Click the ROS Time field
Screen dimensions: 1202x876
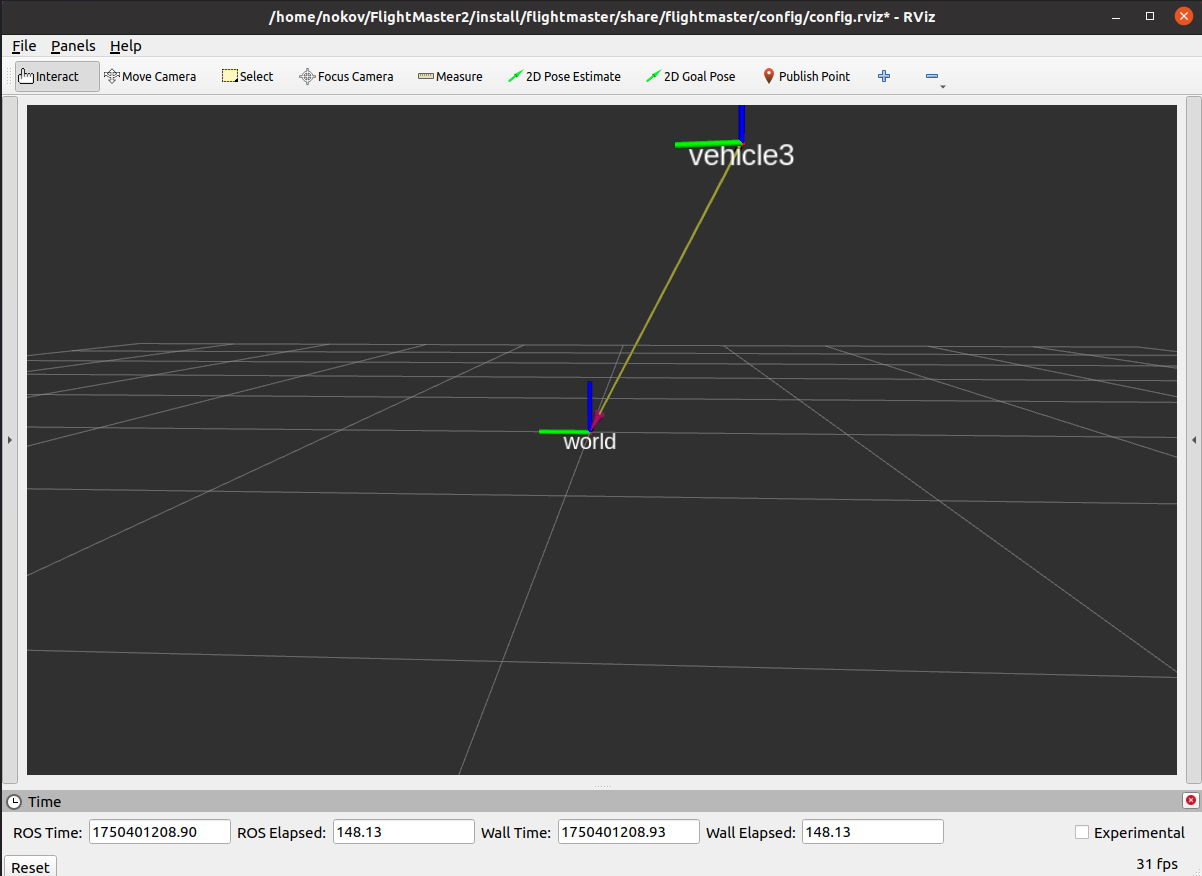pyautogui.click(x=160, y=832)
